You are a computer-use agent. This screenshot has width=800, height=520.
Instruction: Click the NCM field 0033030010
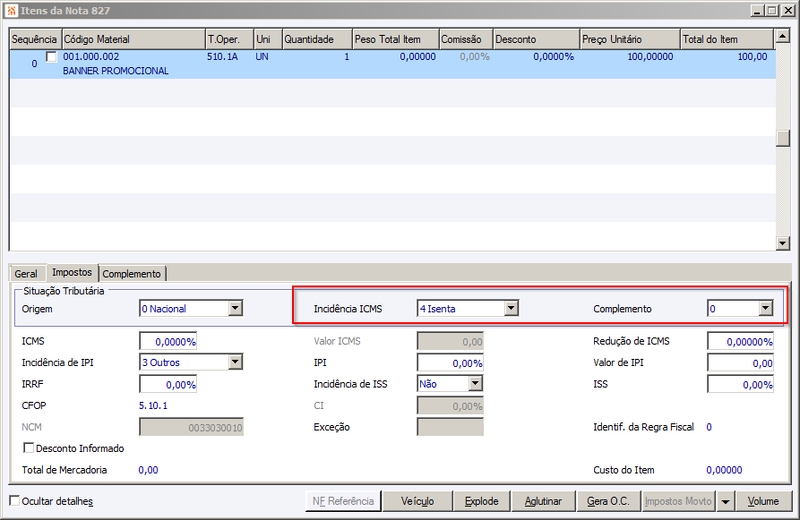click(x=191, y=427)
